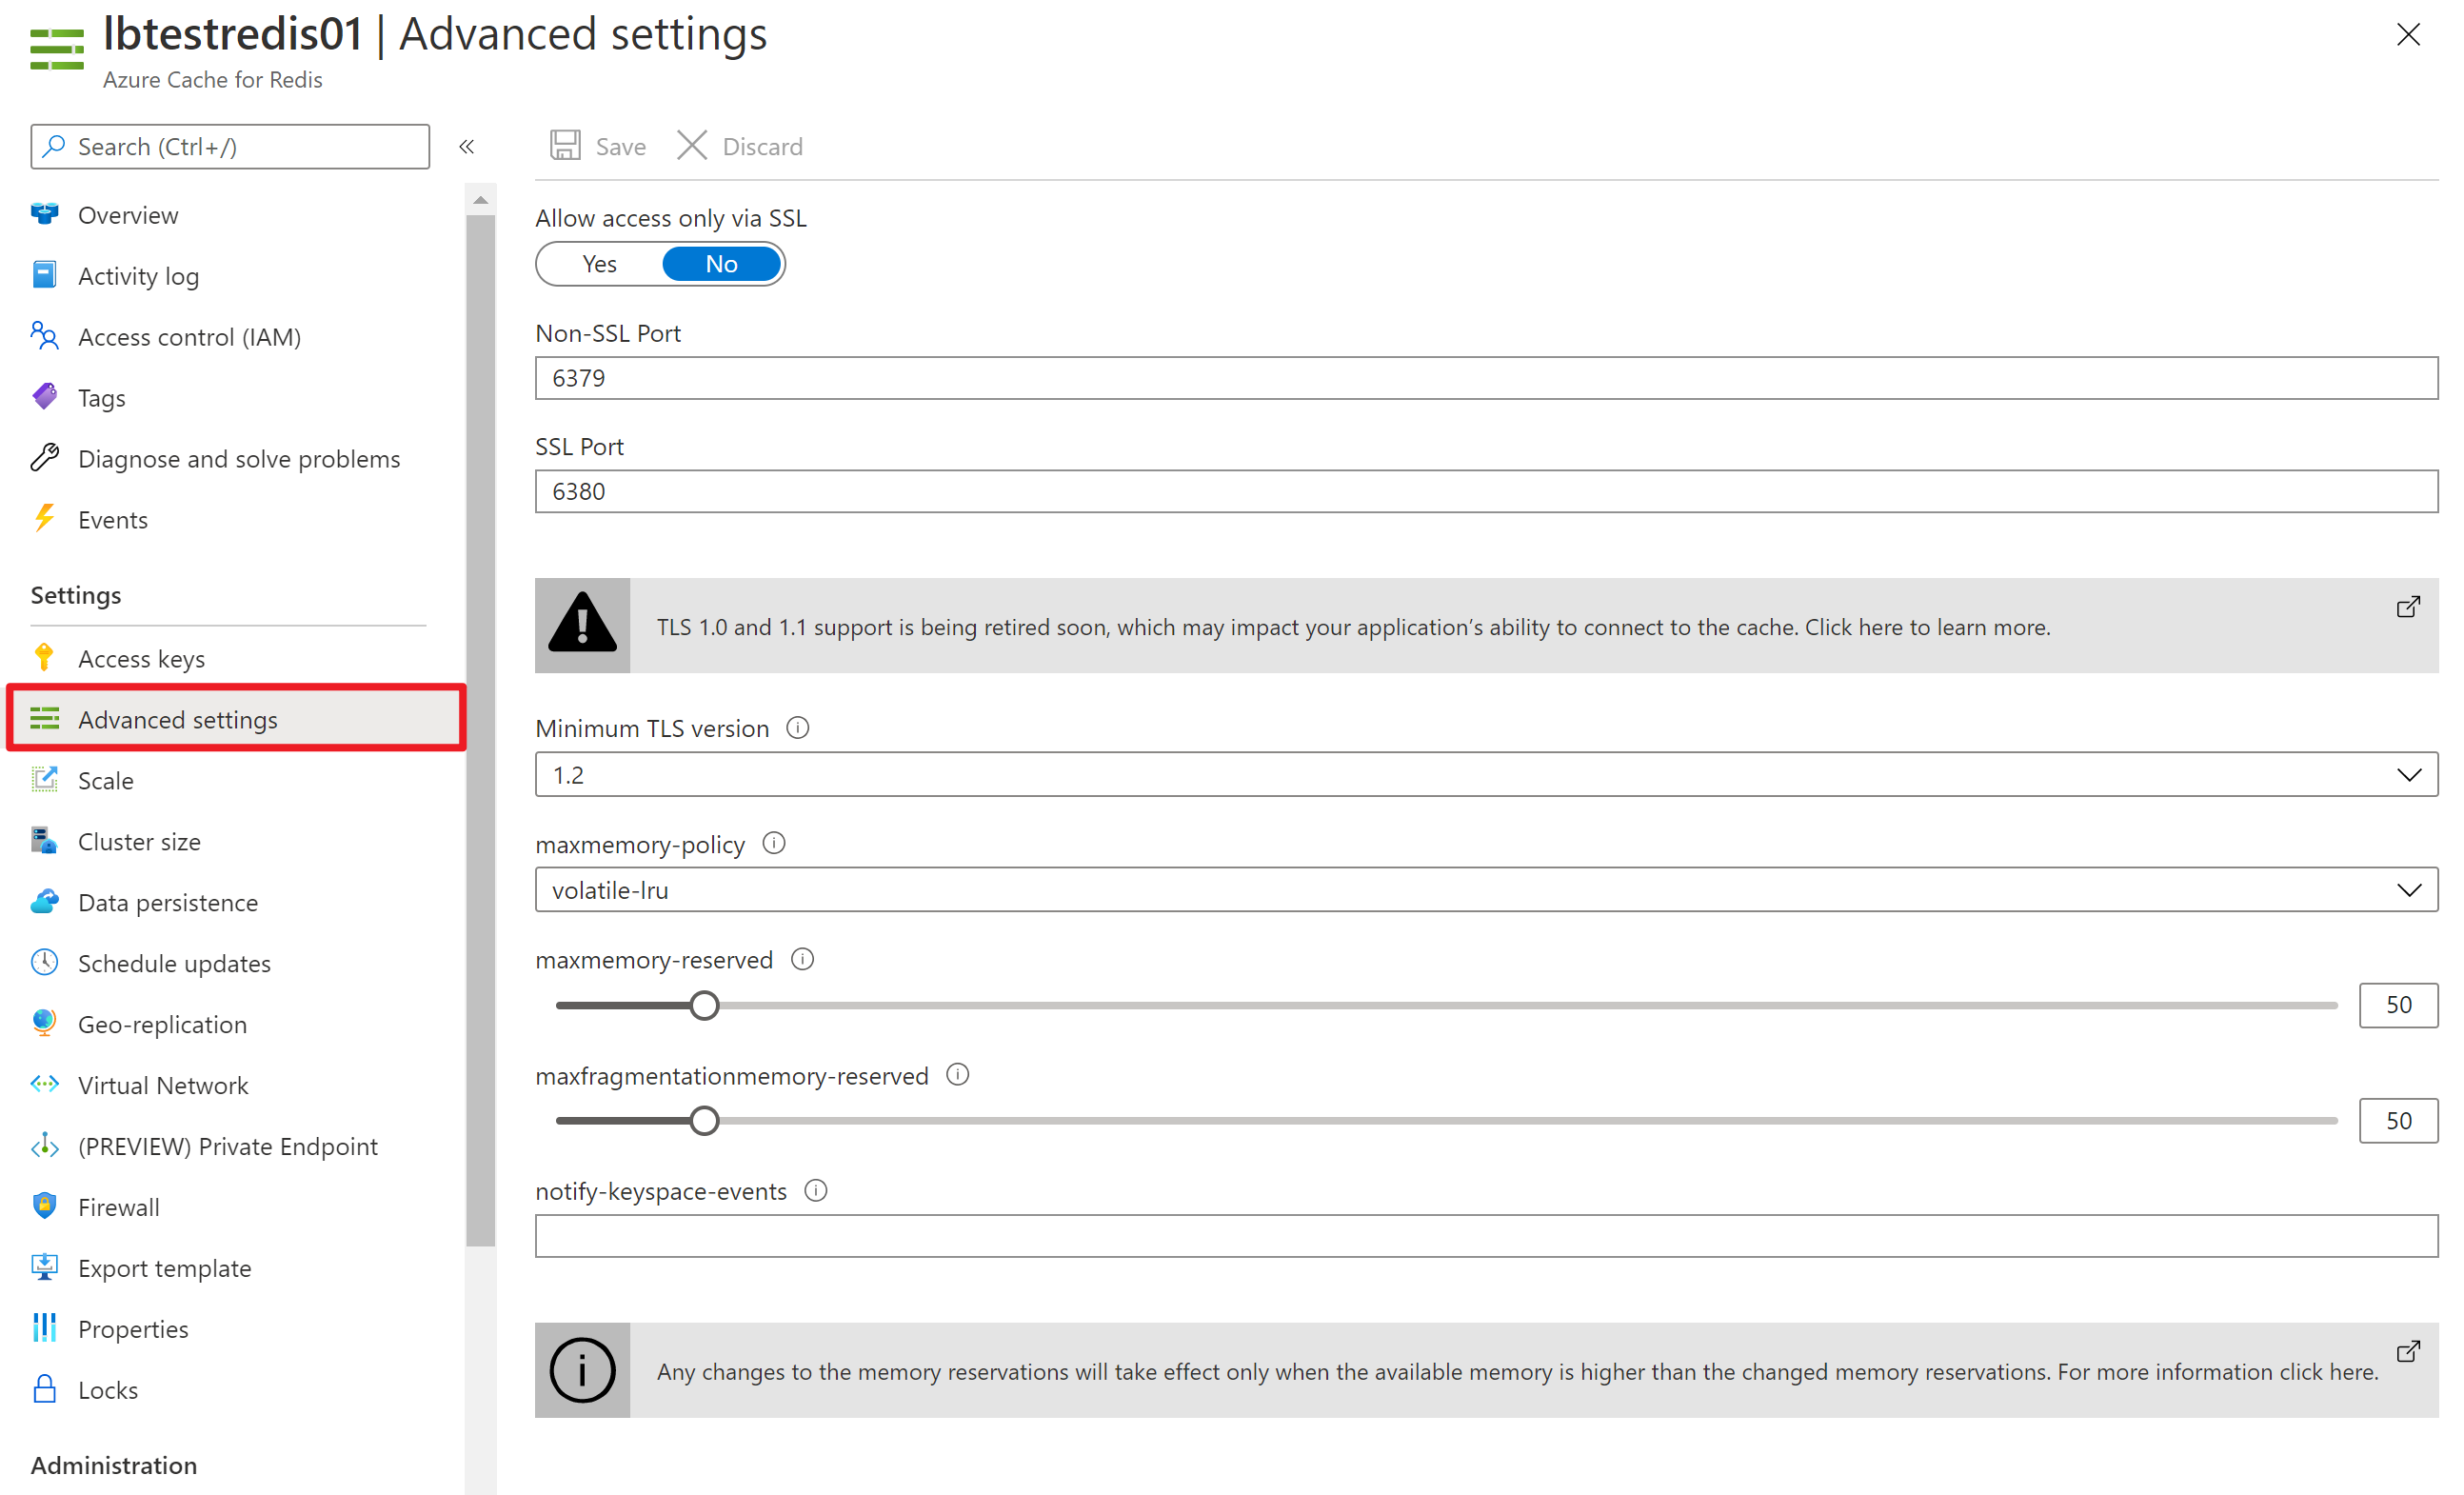Select No for SSL-only access
Screen dimensions: 2464x1495
point(721,264)
